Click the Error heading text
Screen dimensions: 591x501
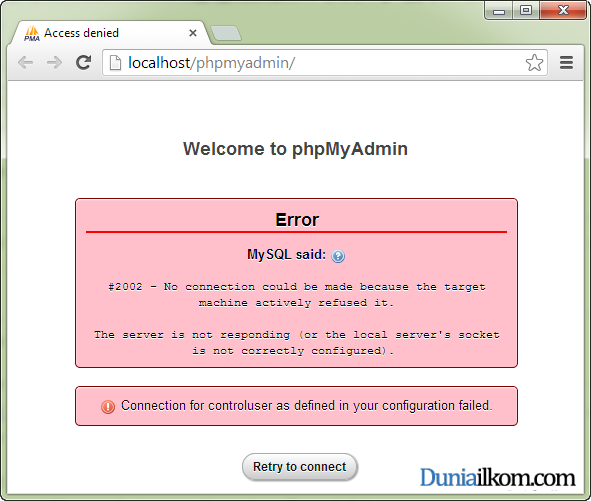(297, 220)
